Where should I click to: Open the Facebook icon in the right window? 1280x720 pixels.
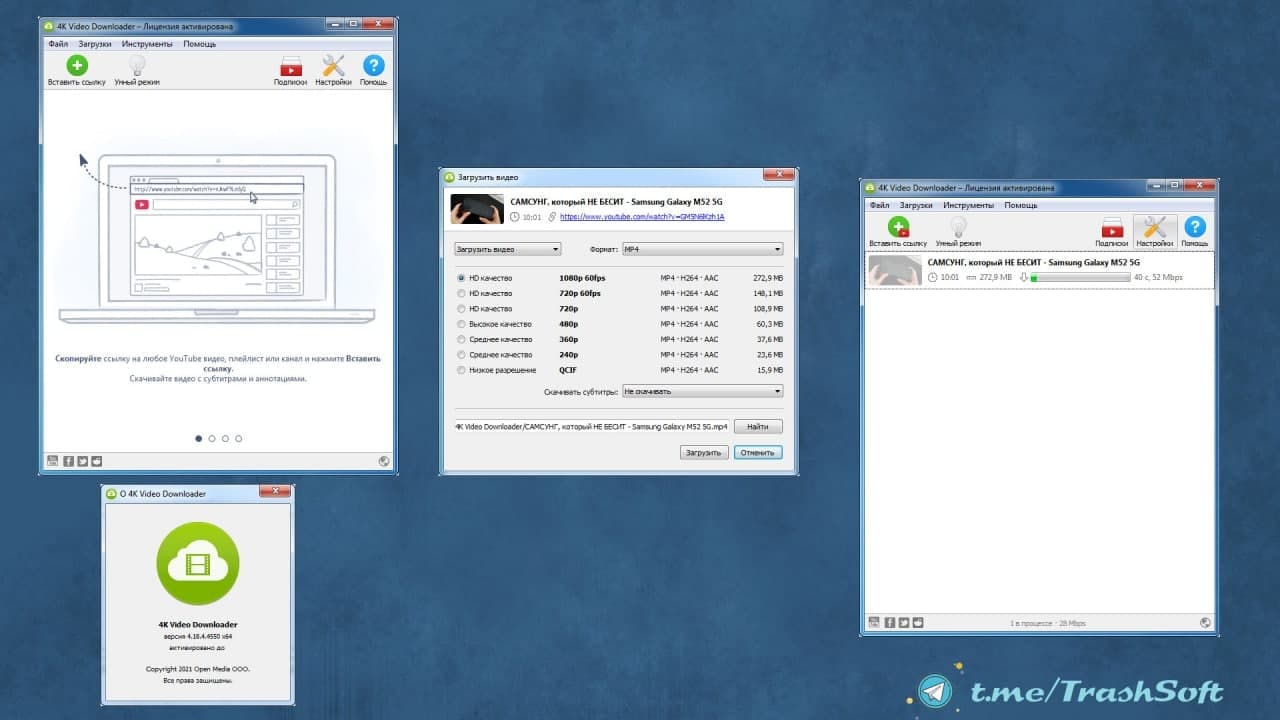(x=890, y=622)
